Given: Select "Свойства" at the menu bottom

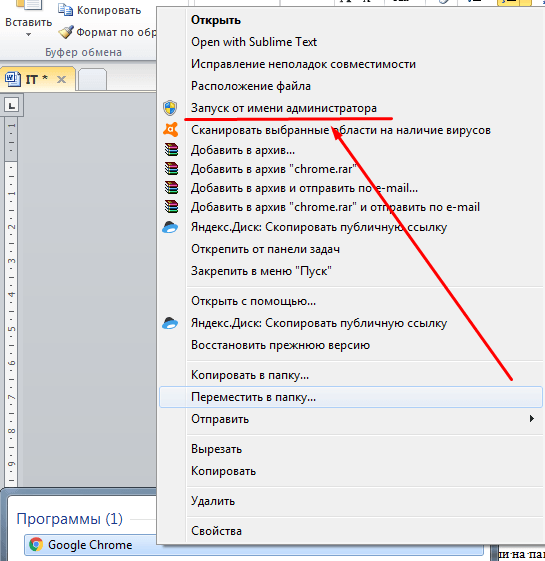Looking at the screenshot, I should pos(216,531).
